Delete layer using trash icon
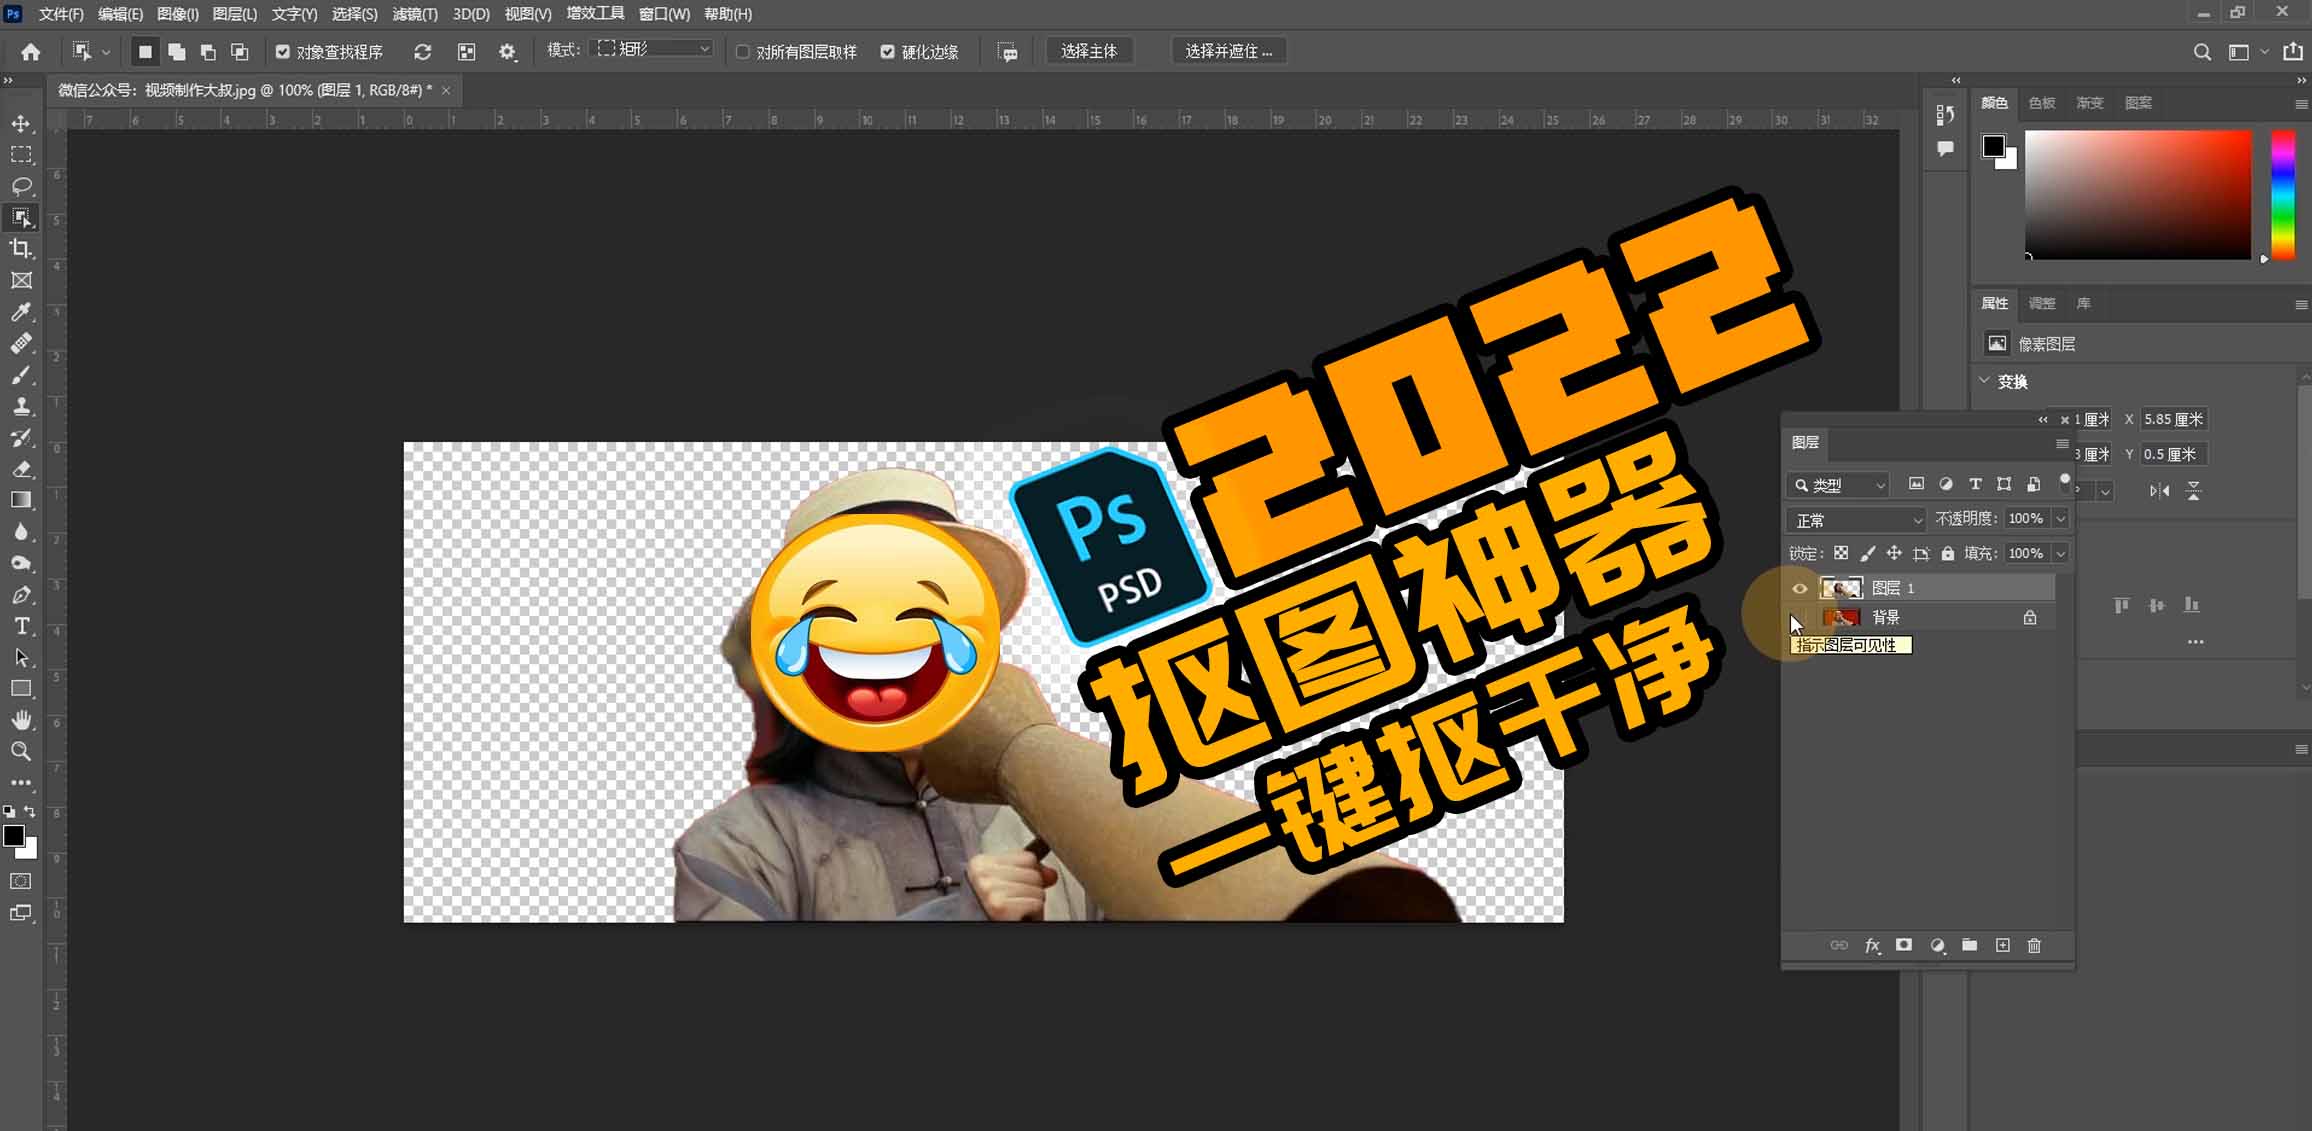The height and width of the screenshot is (1131, 2312). (x=2034, y=945)
